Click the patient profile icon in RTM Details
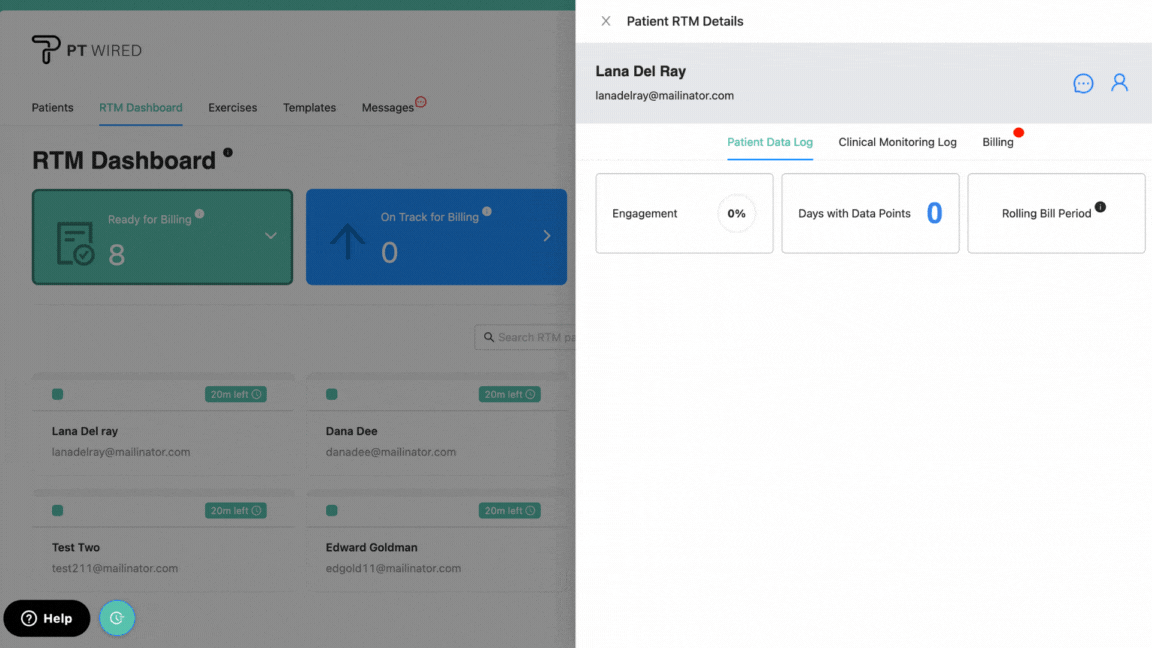Screen dimensions: 1152x648 tap(1119, 83)
